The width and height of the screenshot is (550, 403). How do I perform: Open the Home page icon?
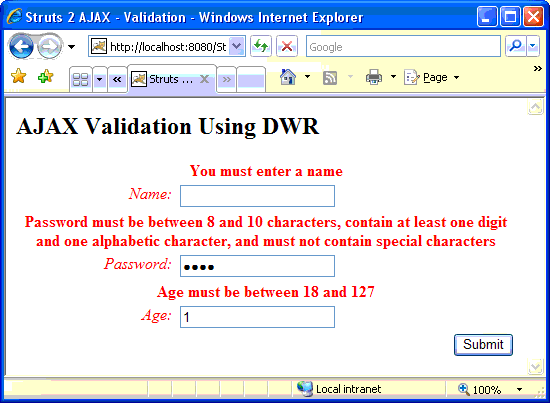[288, 77]
